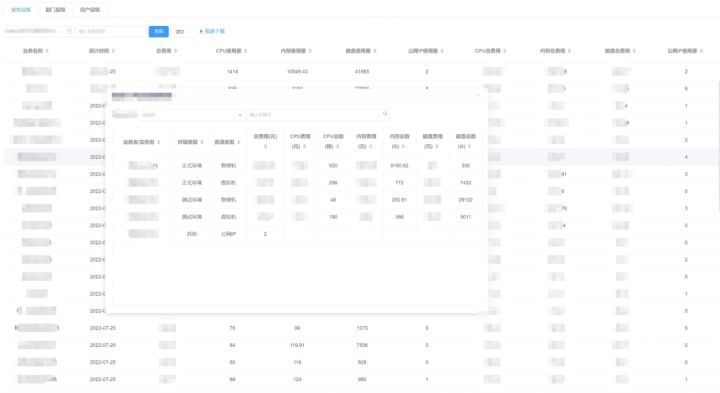Image resolution: width=720 pixels, height=393 pixels.
Task: Sort dialog by 资源类型 sort icon
Action: 239,142
